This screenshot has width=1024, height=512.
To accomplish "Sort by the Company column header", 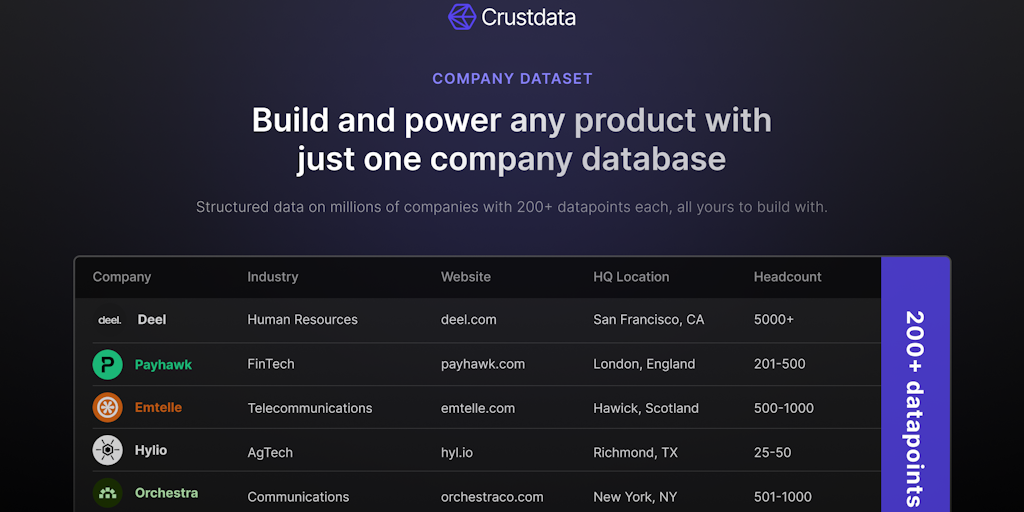I will (x=122, y=277).
